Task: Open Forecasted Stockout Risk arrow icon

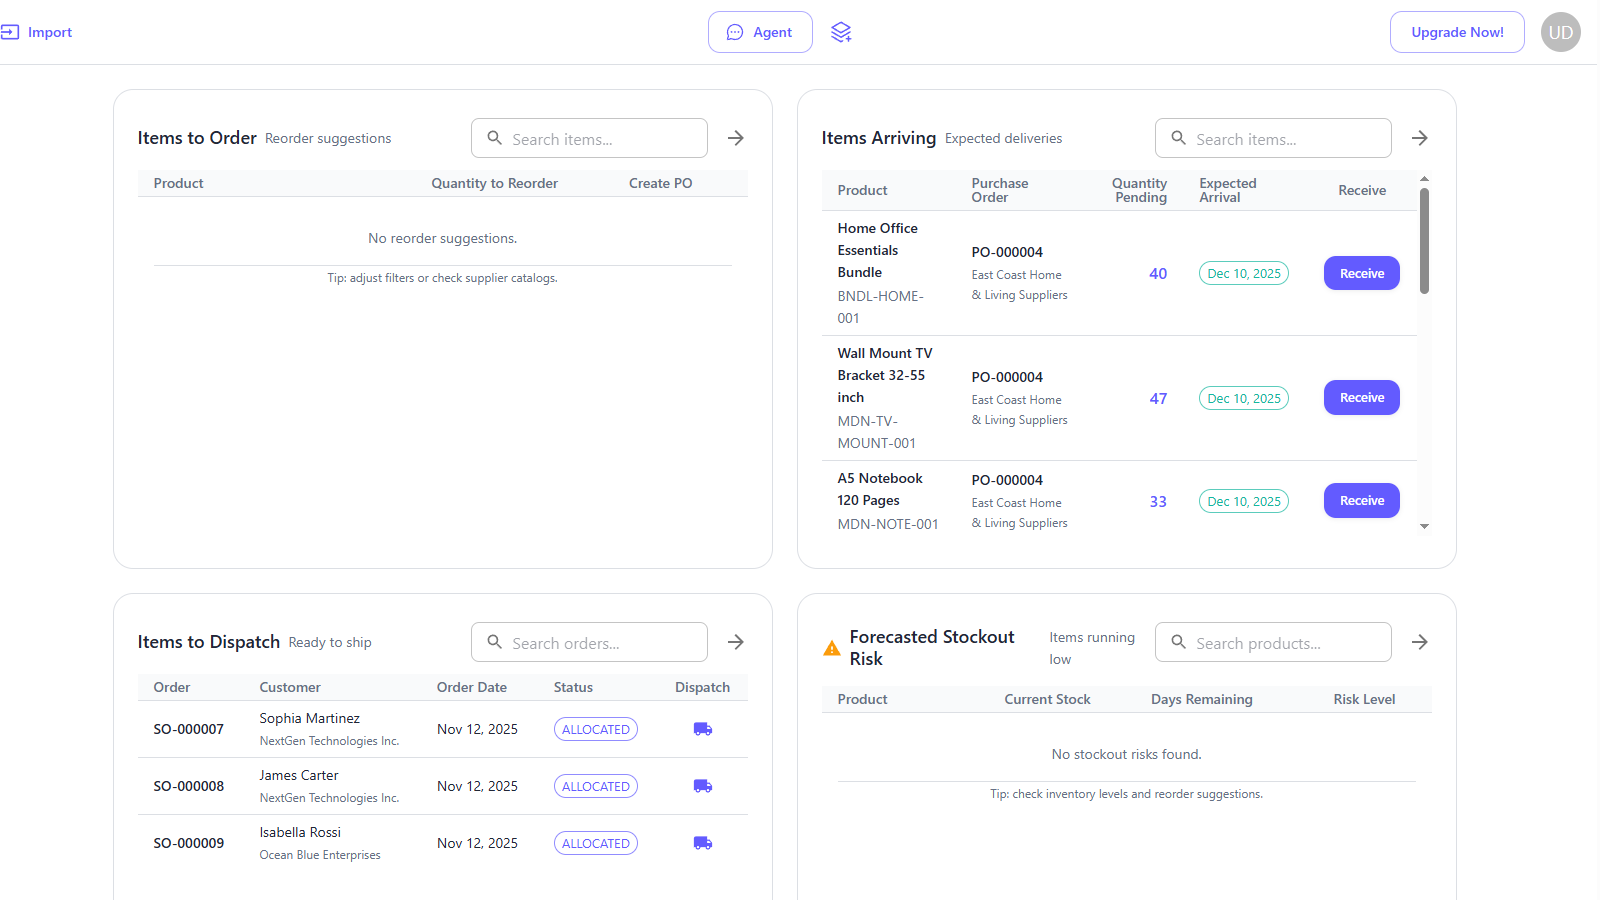Action: point(1420,642)
